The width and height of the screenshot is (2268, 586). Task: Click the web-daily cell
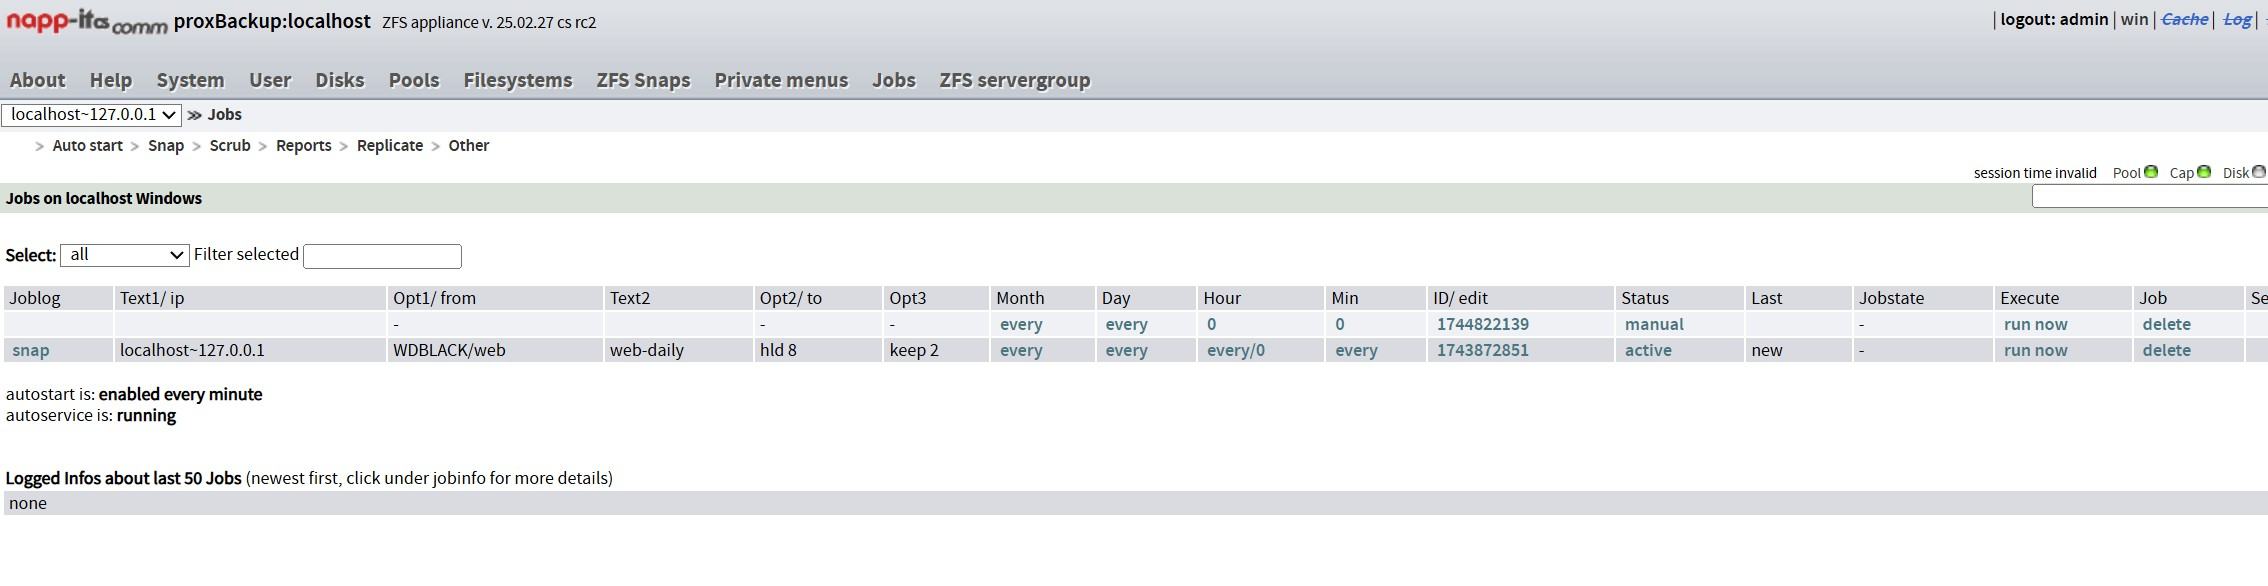coord(677,351)
